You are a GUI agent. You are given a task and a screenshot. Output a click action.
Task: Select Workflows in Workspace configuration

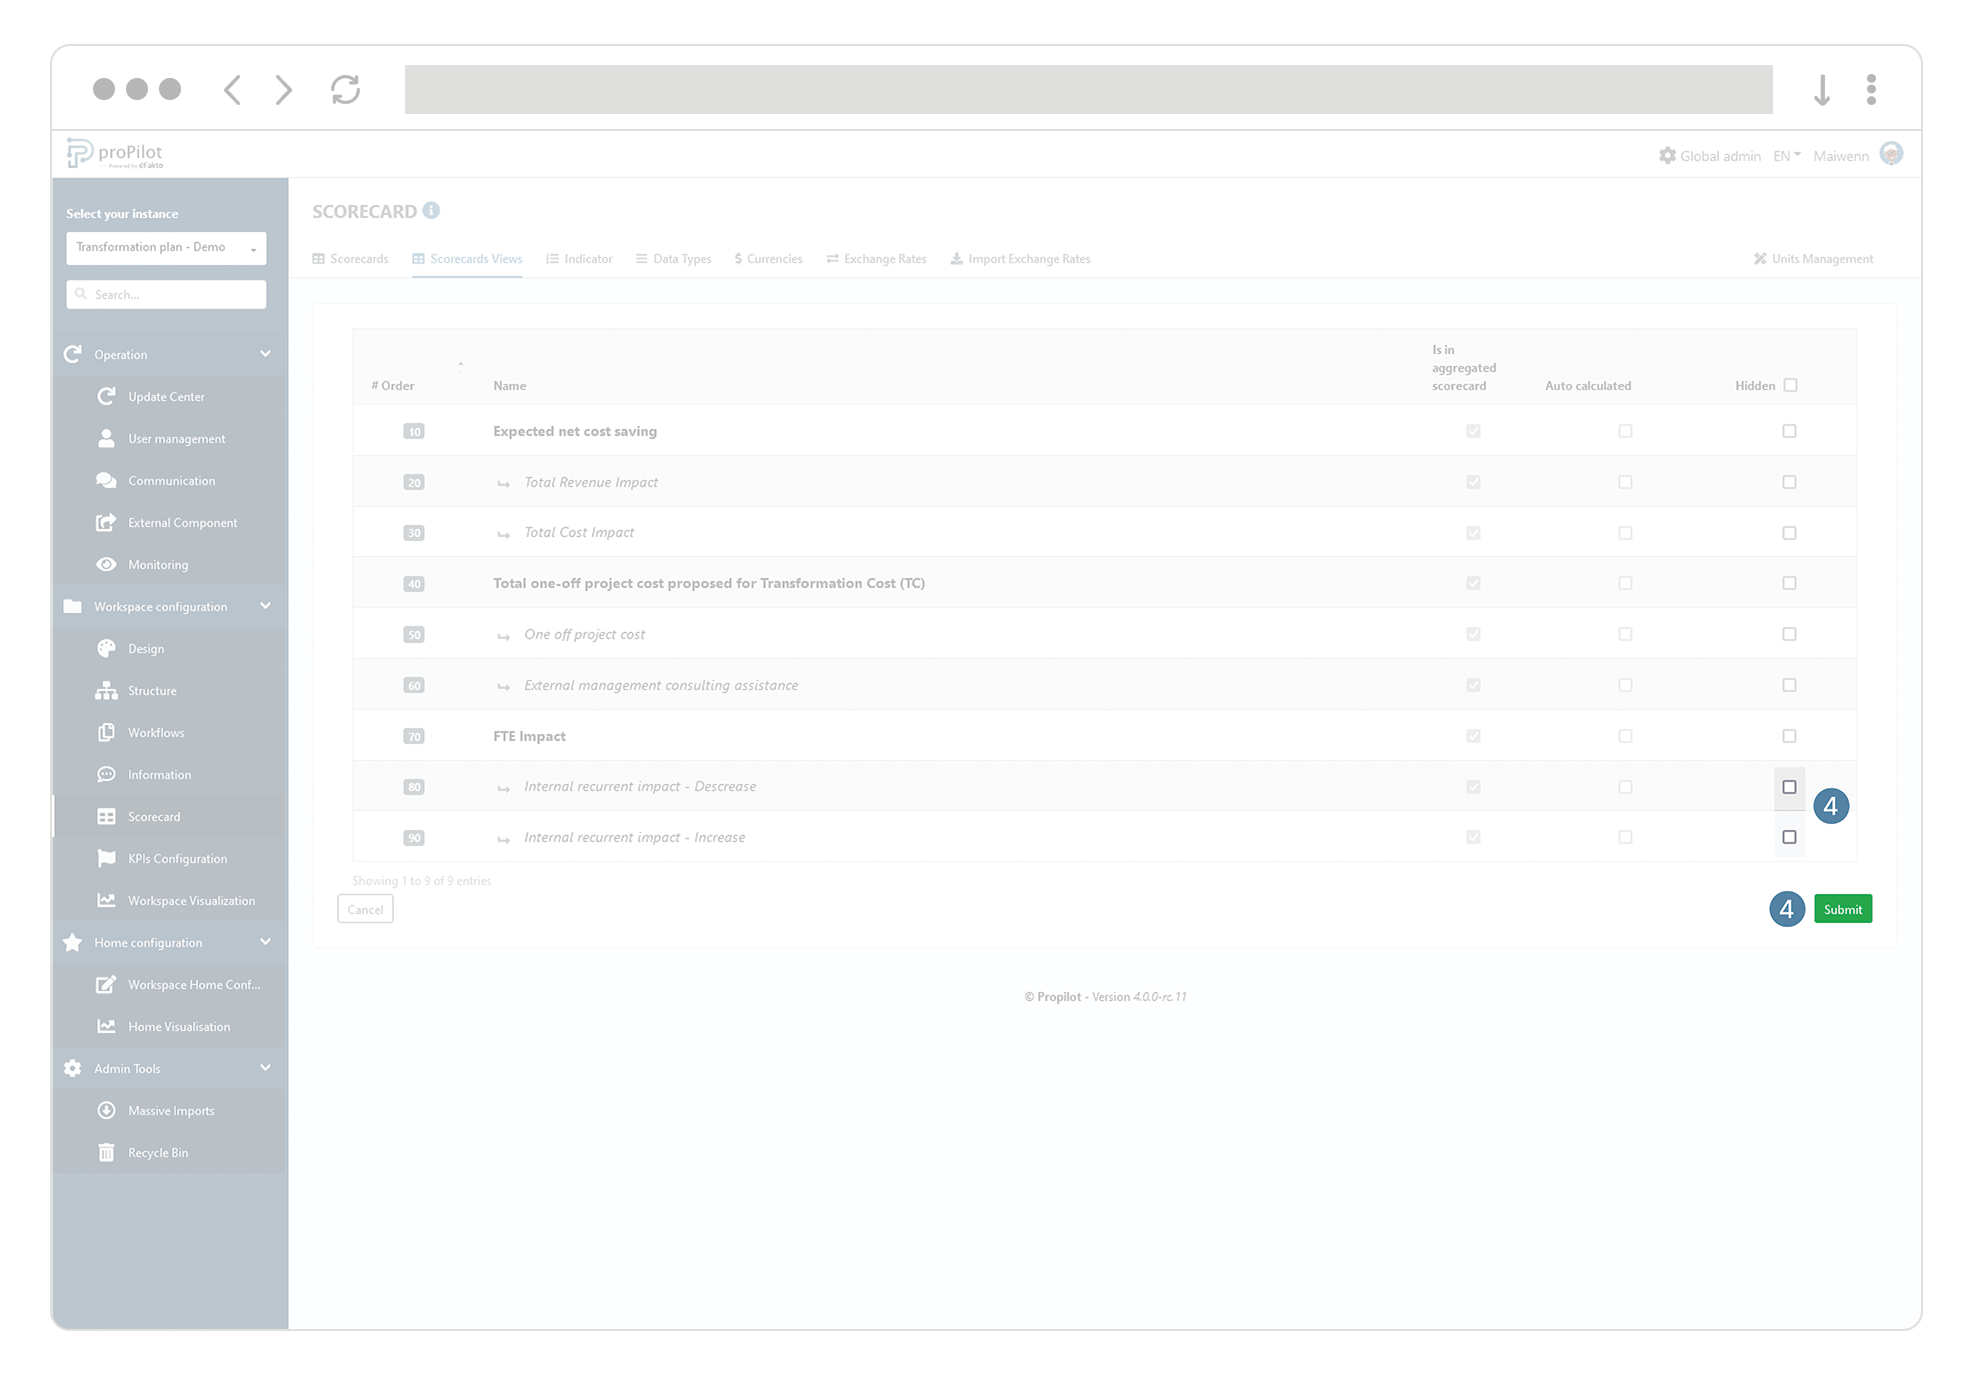[155, 732]
